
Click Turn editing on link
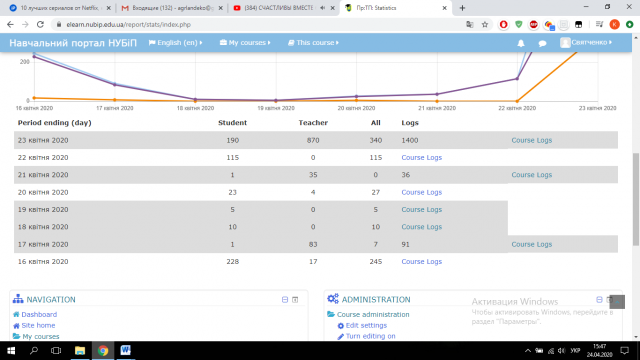coord(370,336)
